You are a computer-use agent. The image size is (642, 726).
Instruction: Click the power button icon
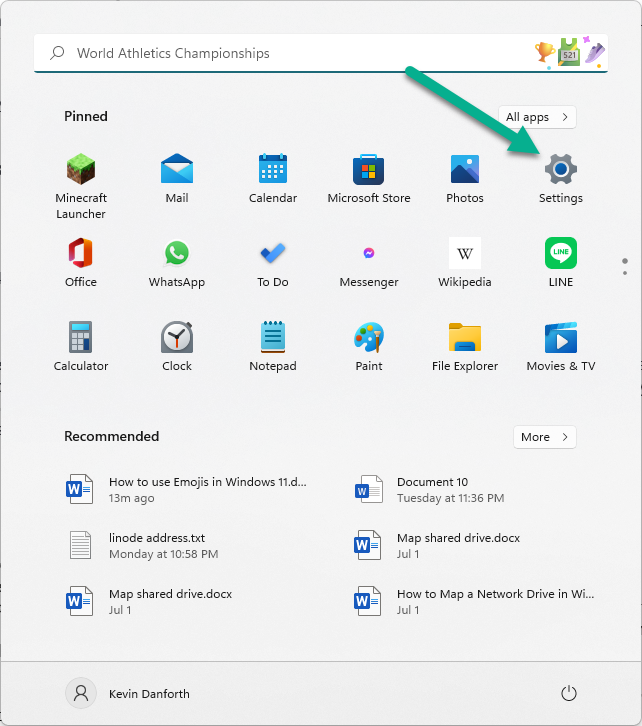tap(568, 694)
